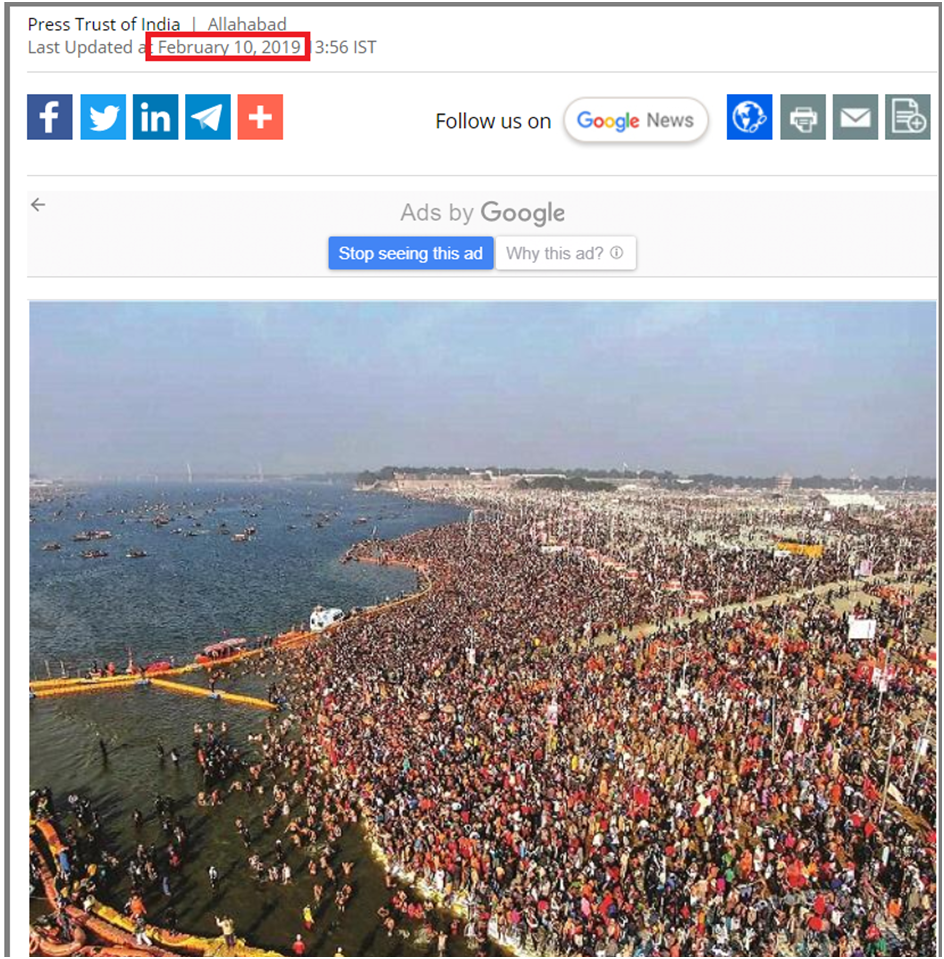Image resolution: width=944 pixels, height=959 pixels.
Task: Click Stop seeing this ad
Action: pyautogui.click(x=411, y=253)
